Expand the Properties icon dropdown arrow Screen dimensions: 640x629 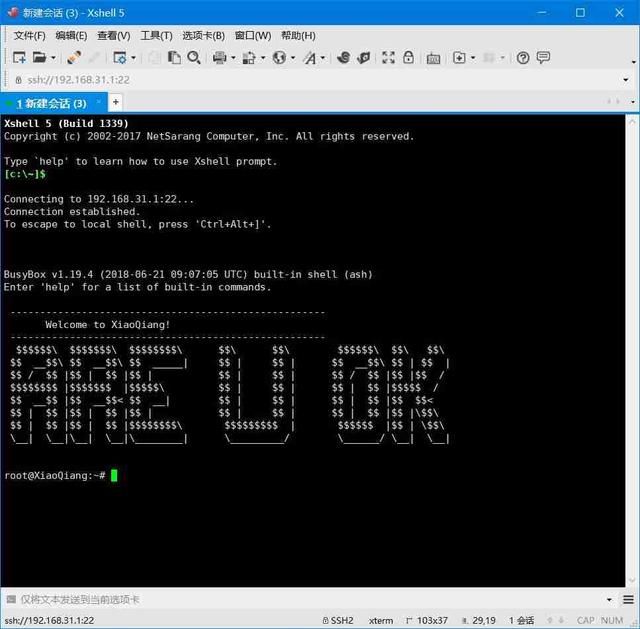[x=133, y=58]
